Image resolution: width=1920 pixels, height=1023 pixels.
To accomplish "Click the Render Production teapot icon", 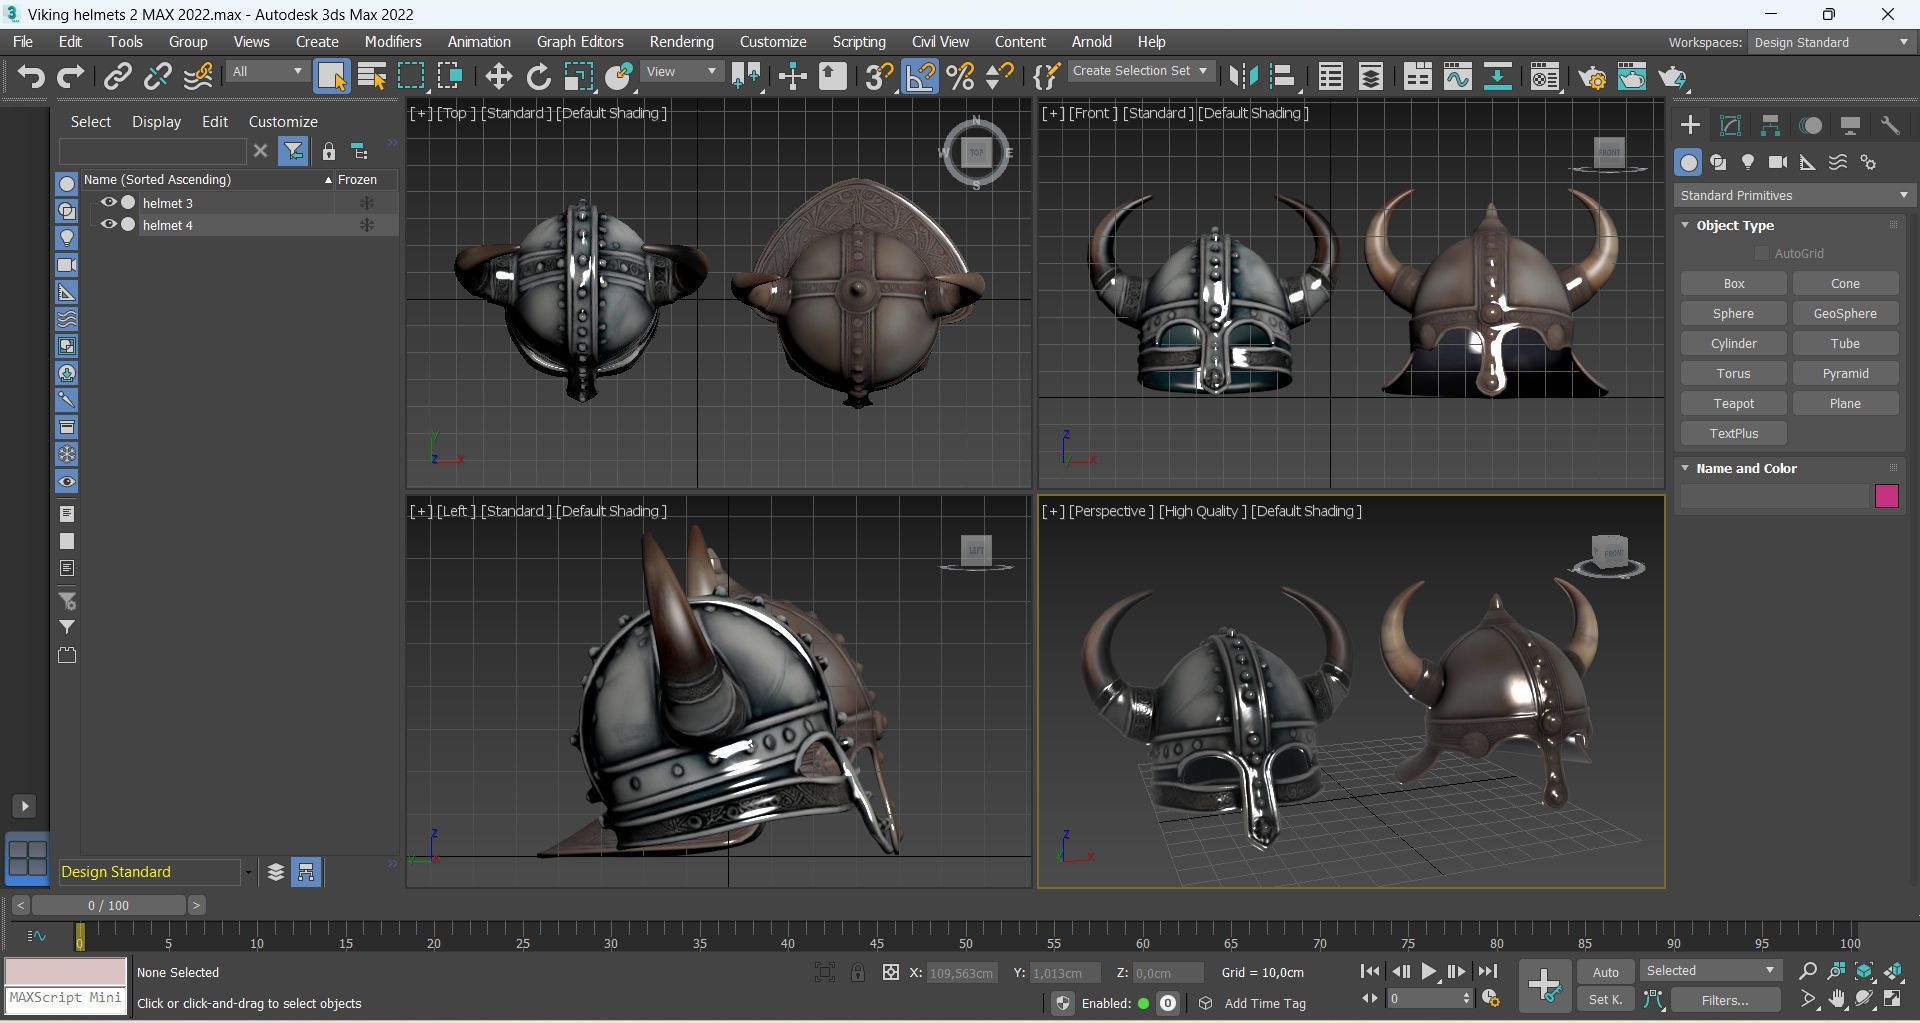I will [1672, 76].
